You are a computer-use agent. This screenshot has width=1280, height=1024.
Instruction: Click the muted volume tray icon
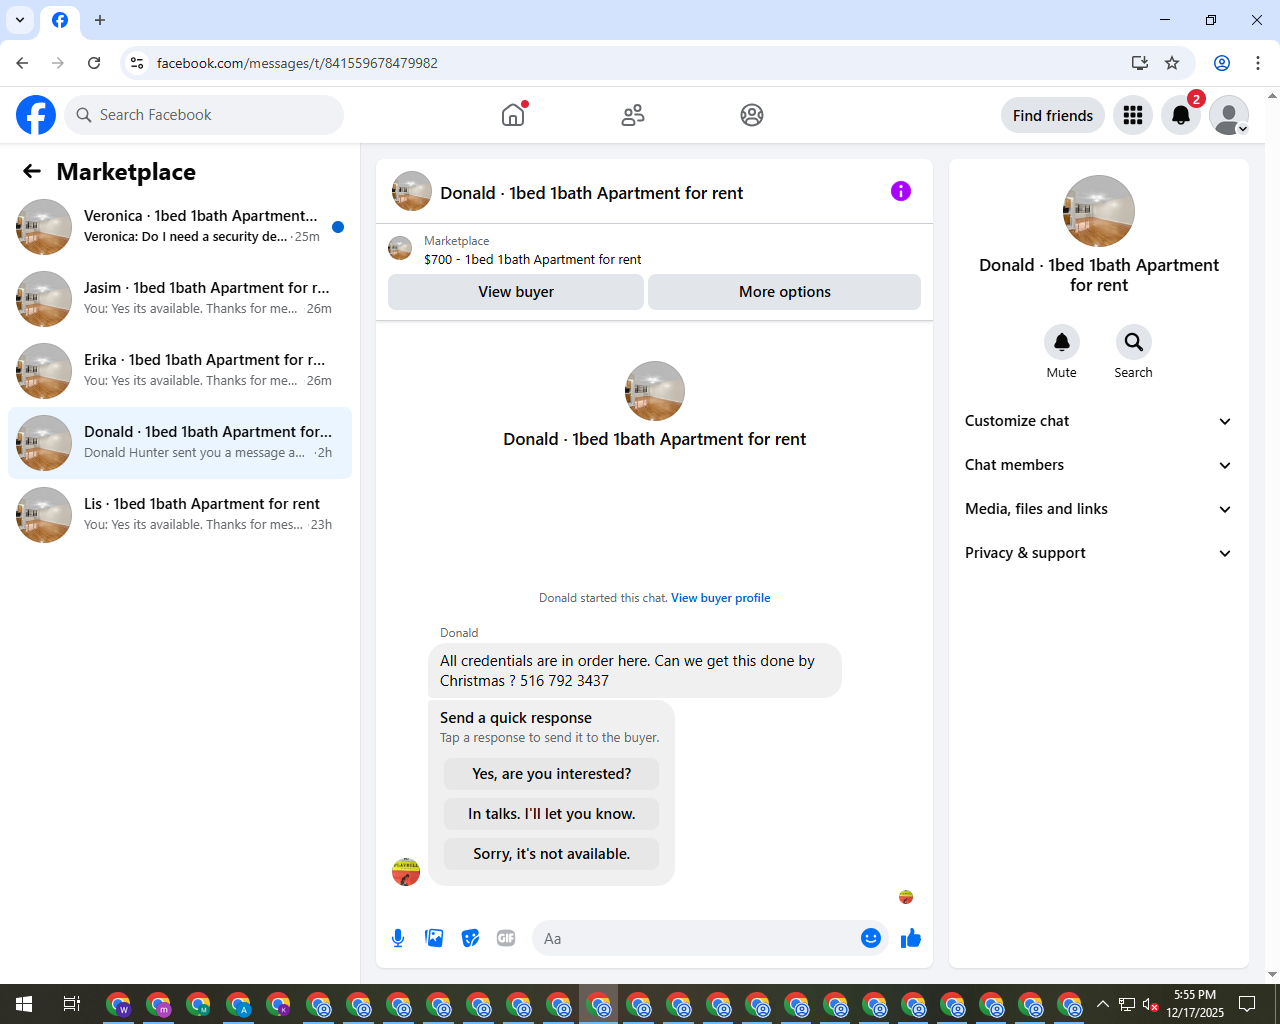pos(1150,1004)
